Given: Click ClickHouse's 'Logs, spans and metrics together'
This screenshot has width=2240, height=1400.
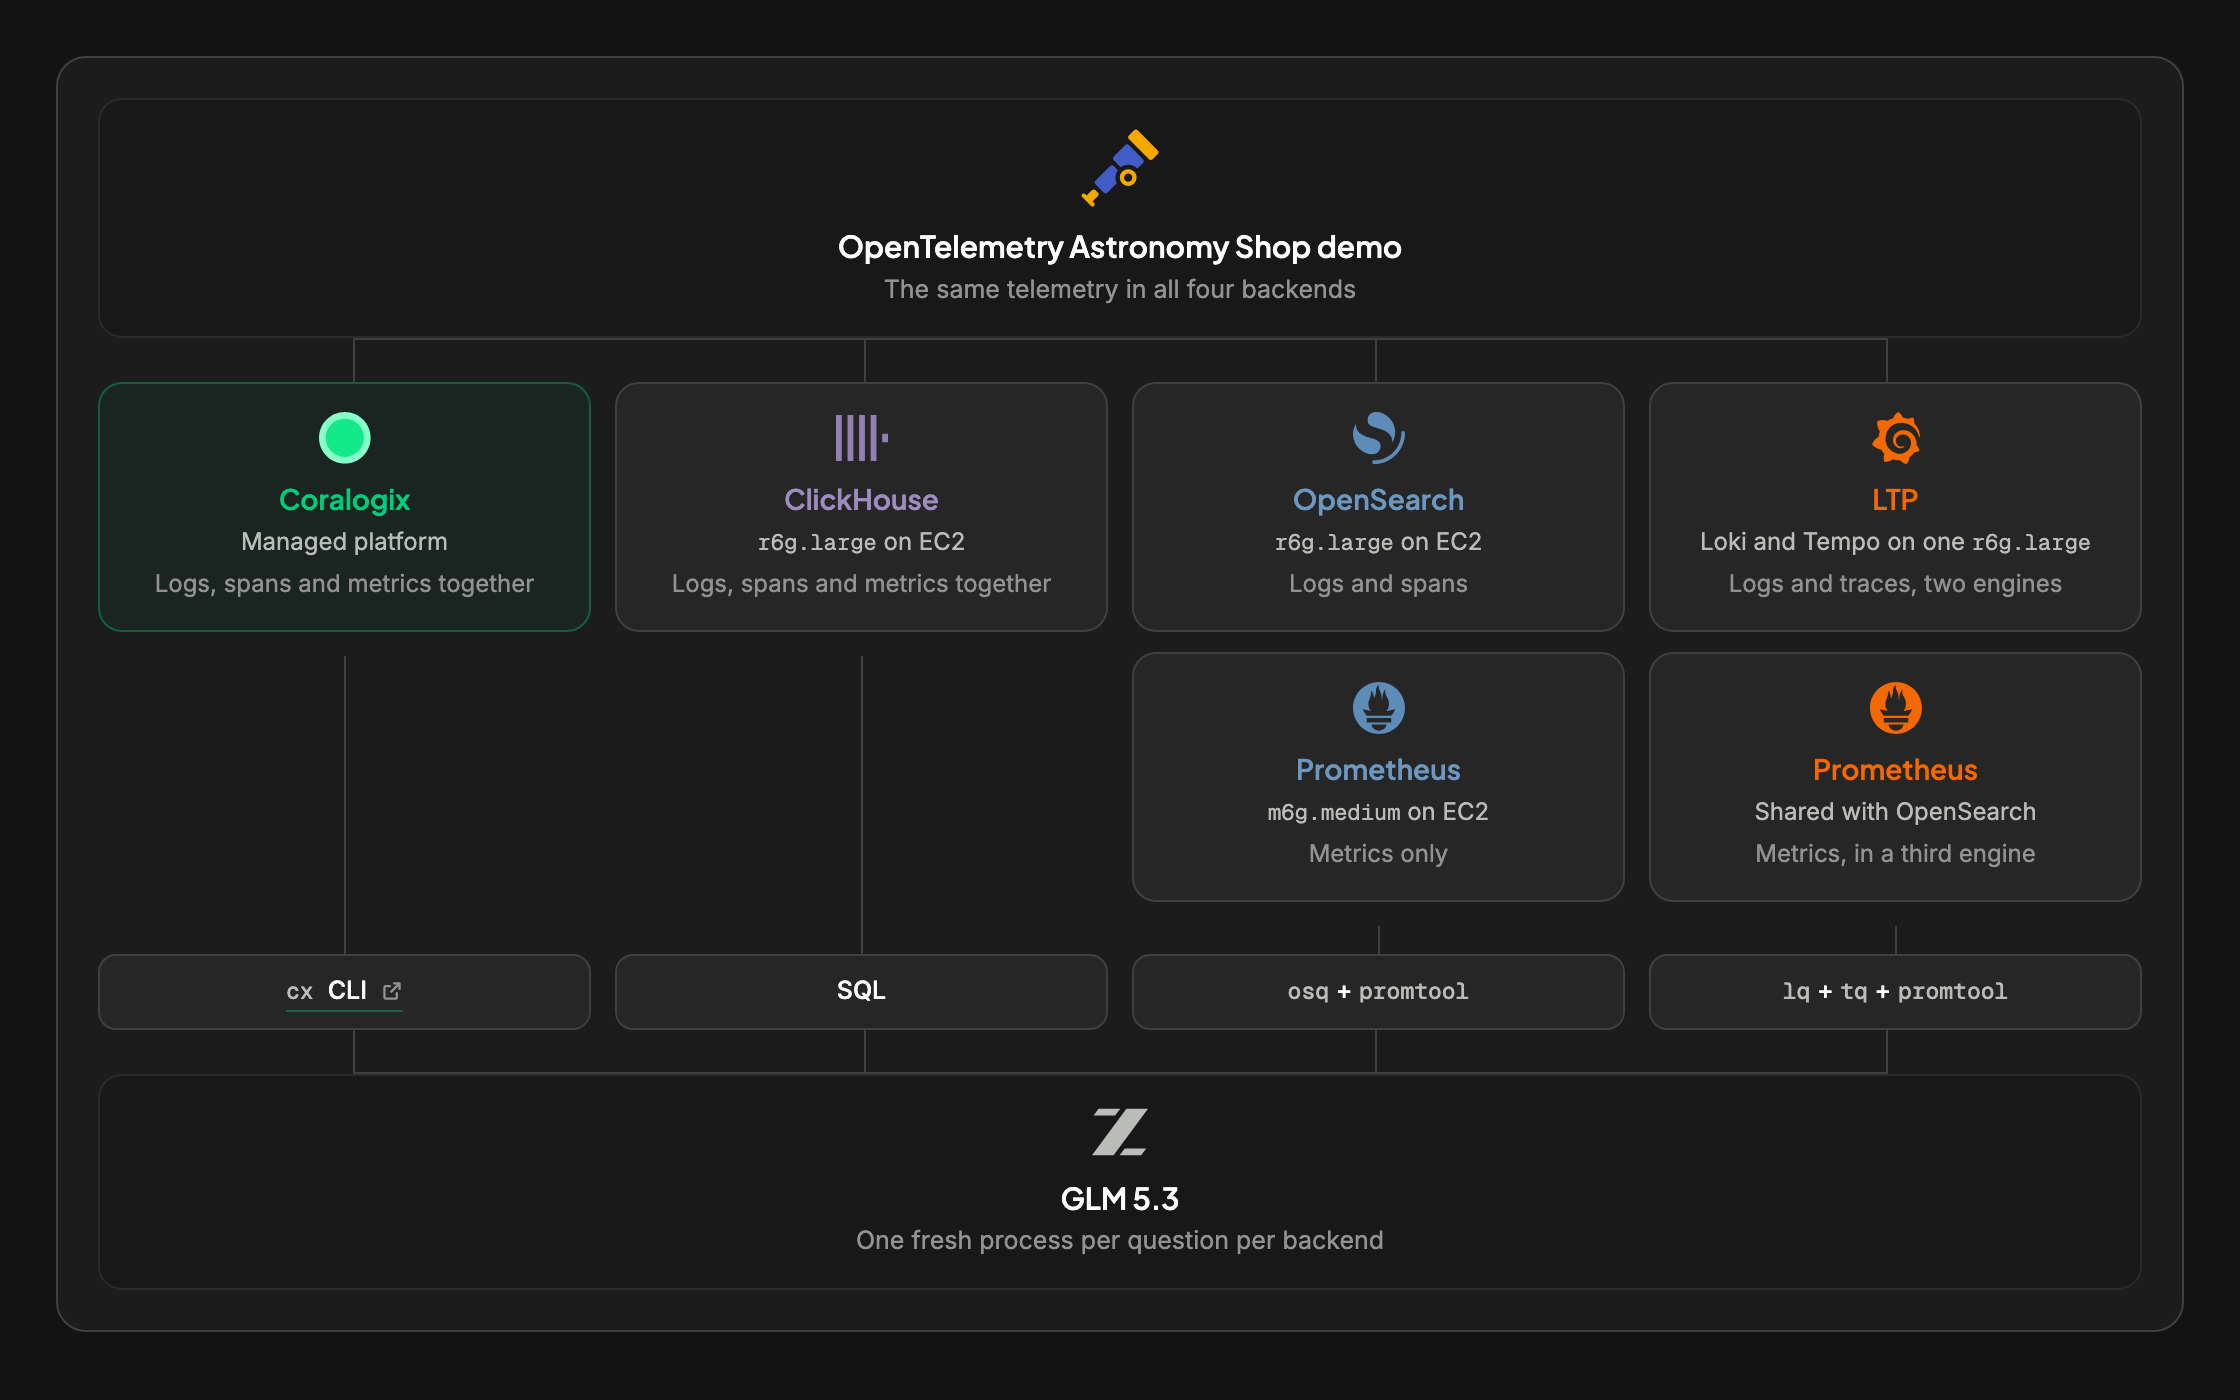Looking at the screenshot, I should pyautogui.click(x=861, y=584).
